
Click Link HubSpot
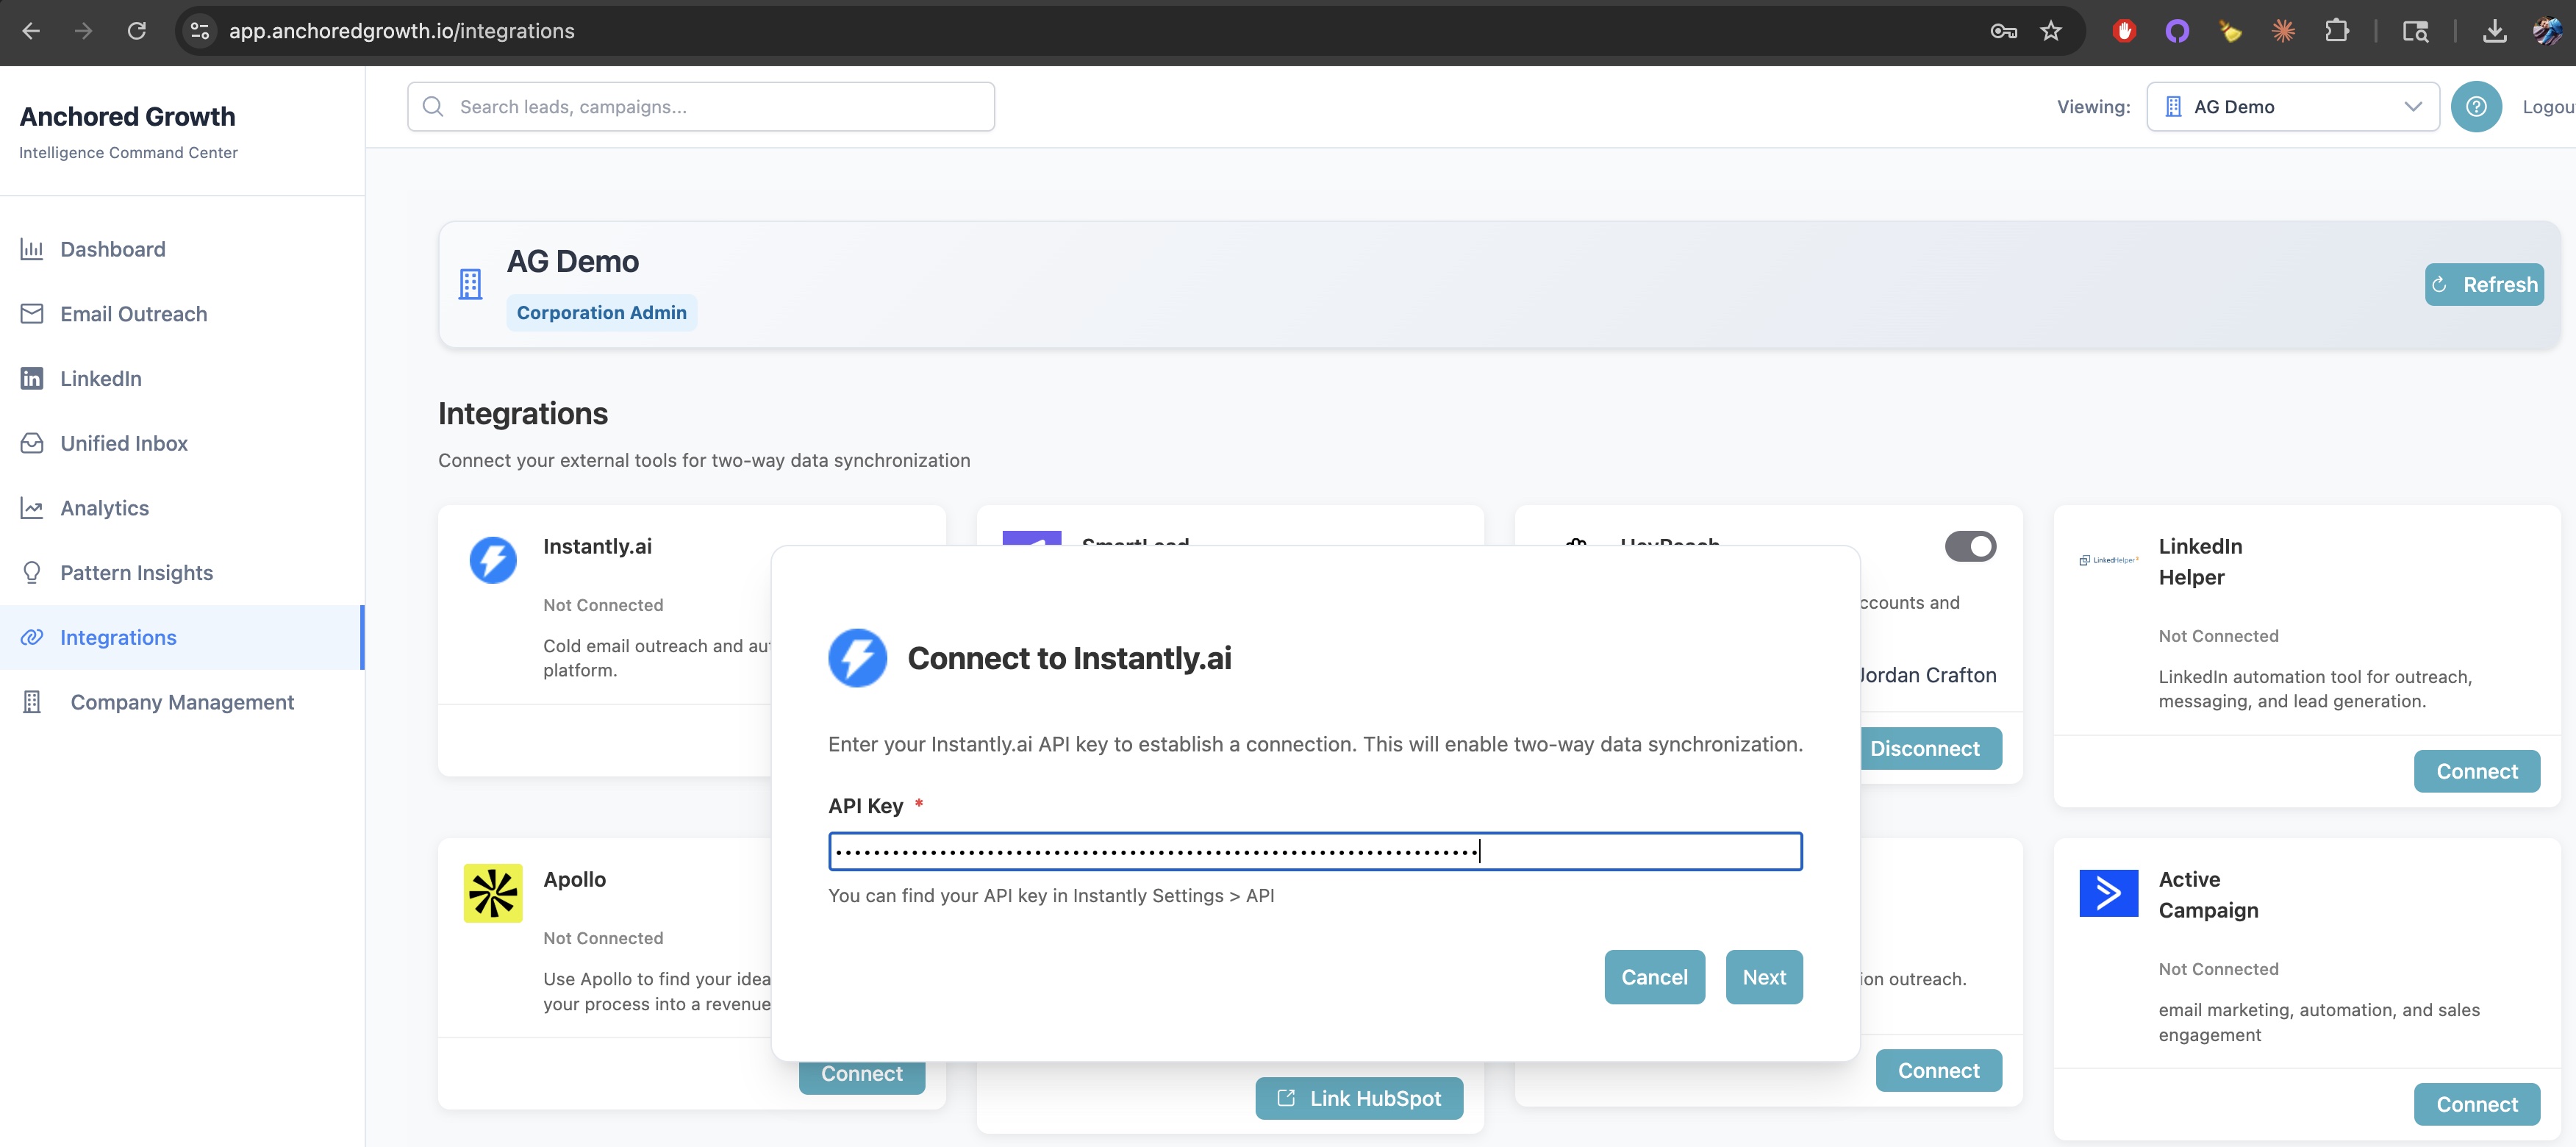coord(1359,1098)
